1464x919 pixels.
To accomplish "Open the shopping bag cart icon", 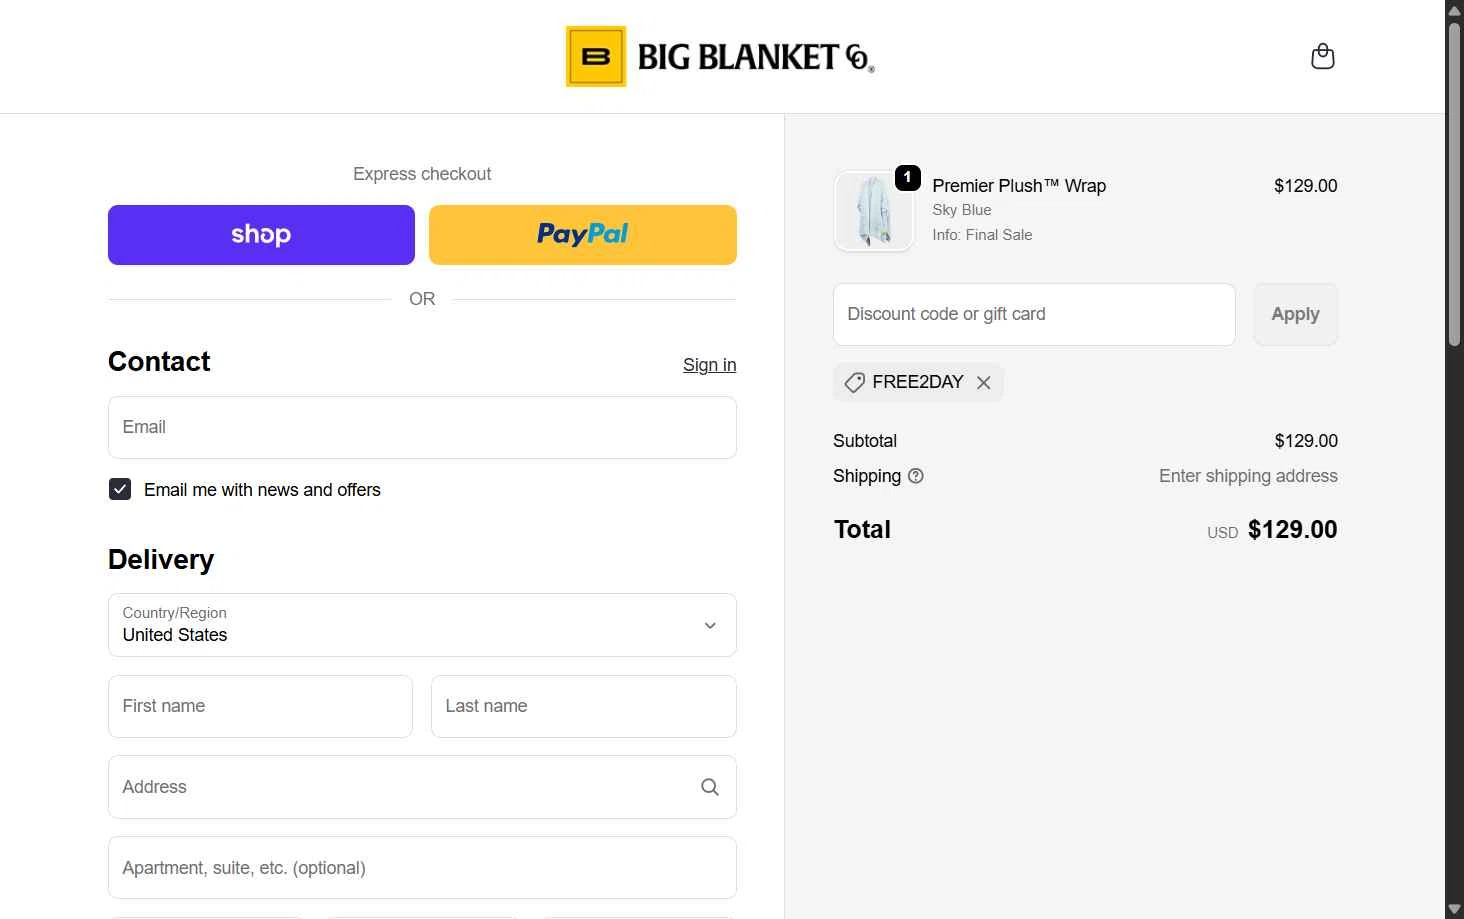I will coord(1322,56).
